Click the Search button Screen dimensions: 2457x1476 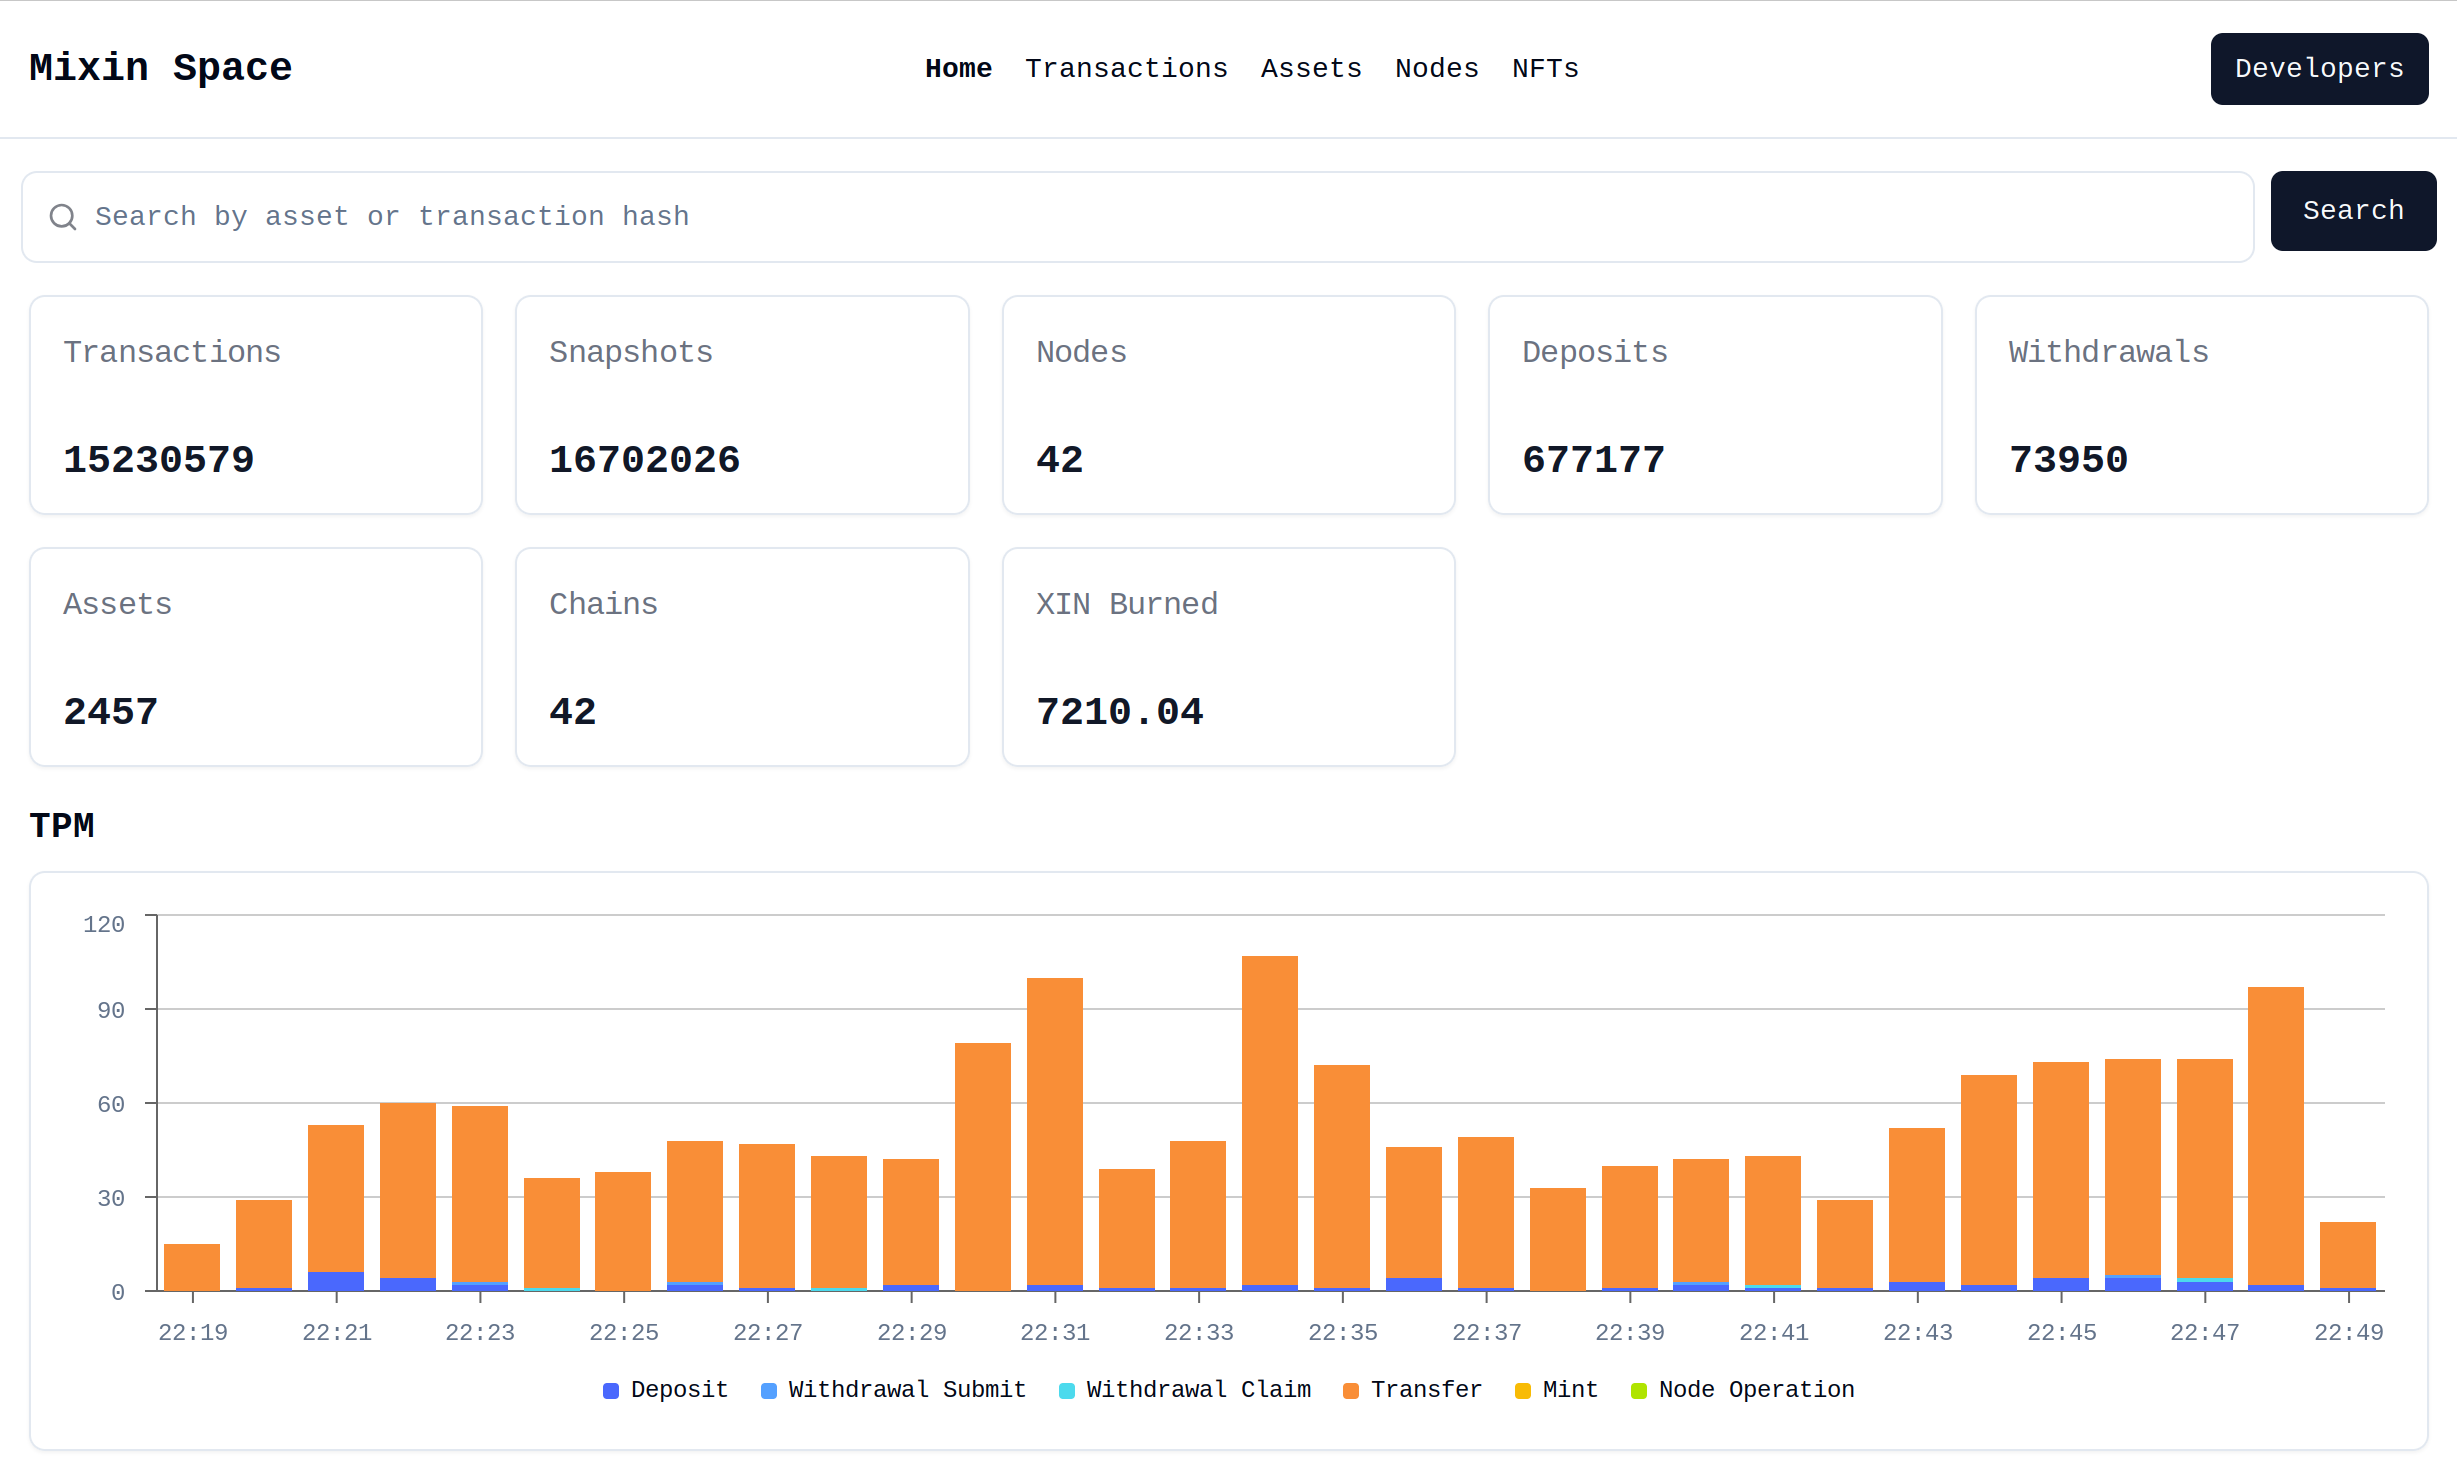2353,211
